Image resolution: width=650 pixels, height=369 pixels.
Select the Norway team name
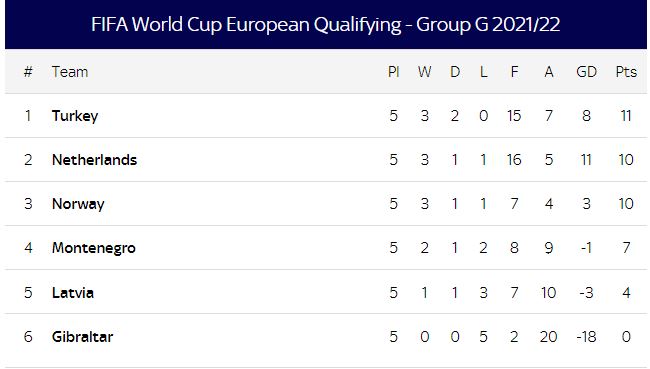pos(78,204)
